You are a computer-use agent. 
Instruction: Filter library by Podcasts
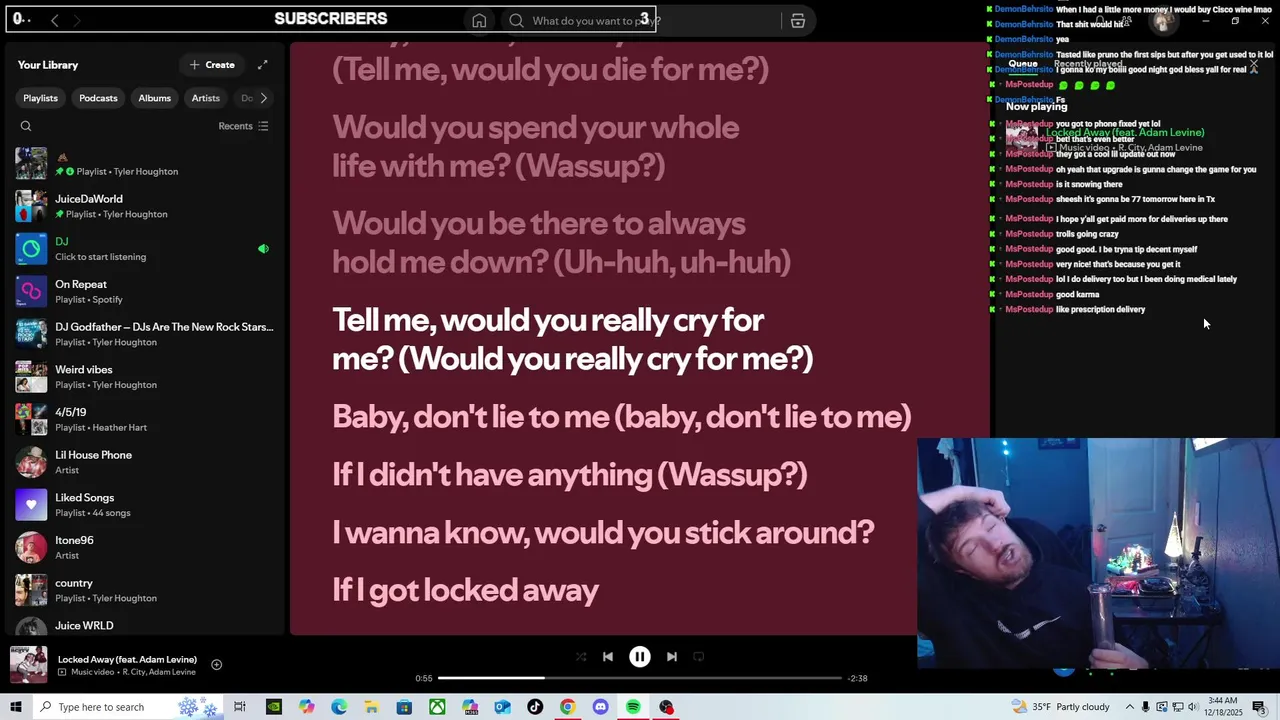pyautogui.click(x=98, y=98)
